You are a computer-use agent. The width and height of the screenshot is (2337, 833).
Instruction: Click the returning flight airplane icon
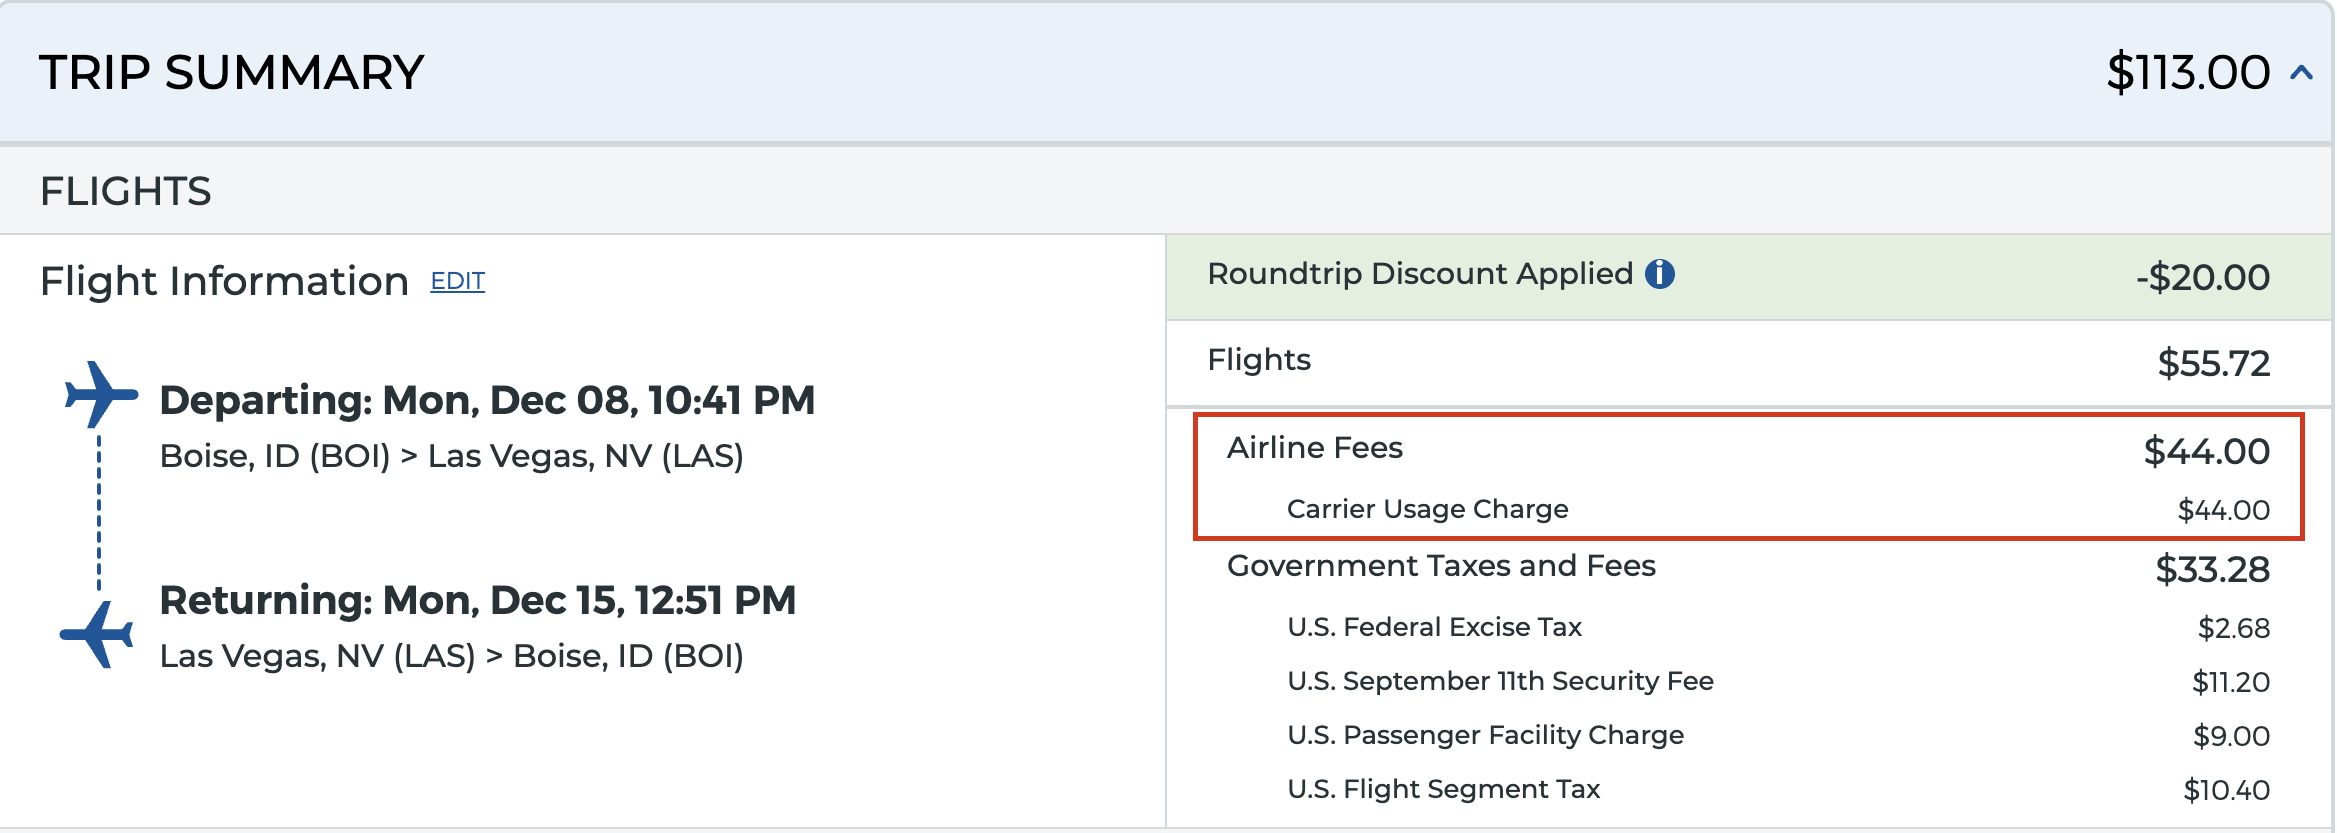coord(97,634)
